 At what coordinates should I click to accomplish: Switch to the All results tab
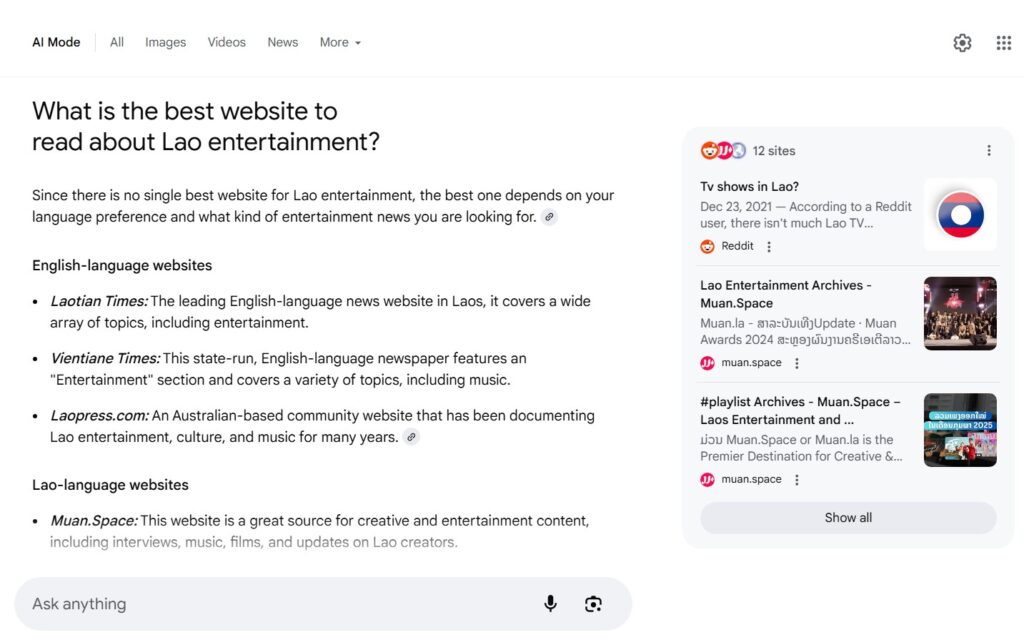click(x=117, y=42)
